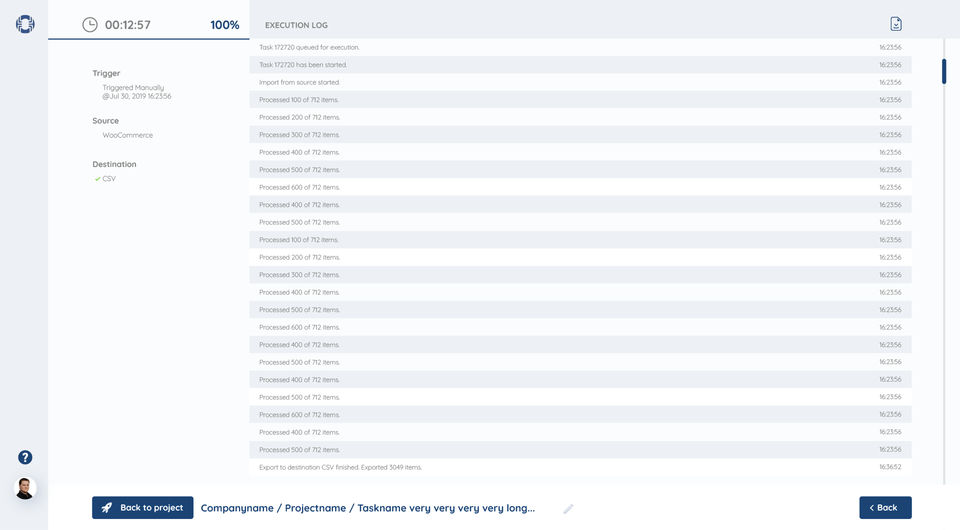This screenshot has width=960, height=530.
Task: Click the Trigger section label
Action: click(x=106, y=73)
